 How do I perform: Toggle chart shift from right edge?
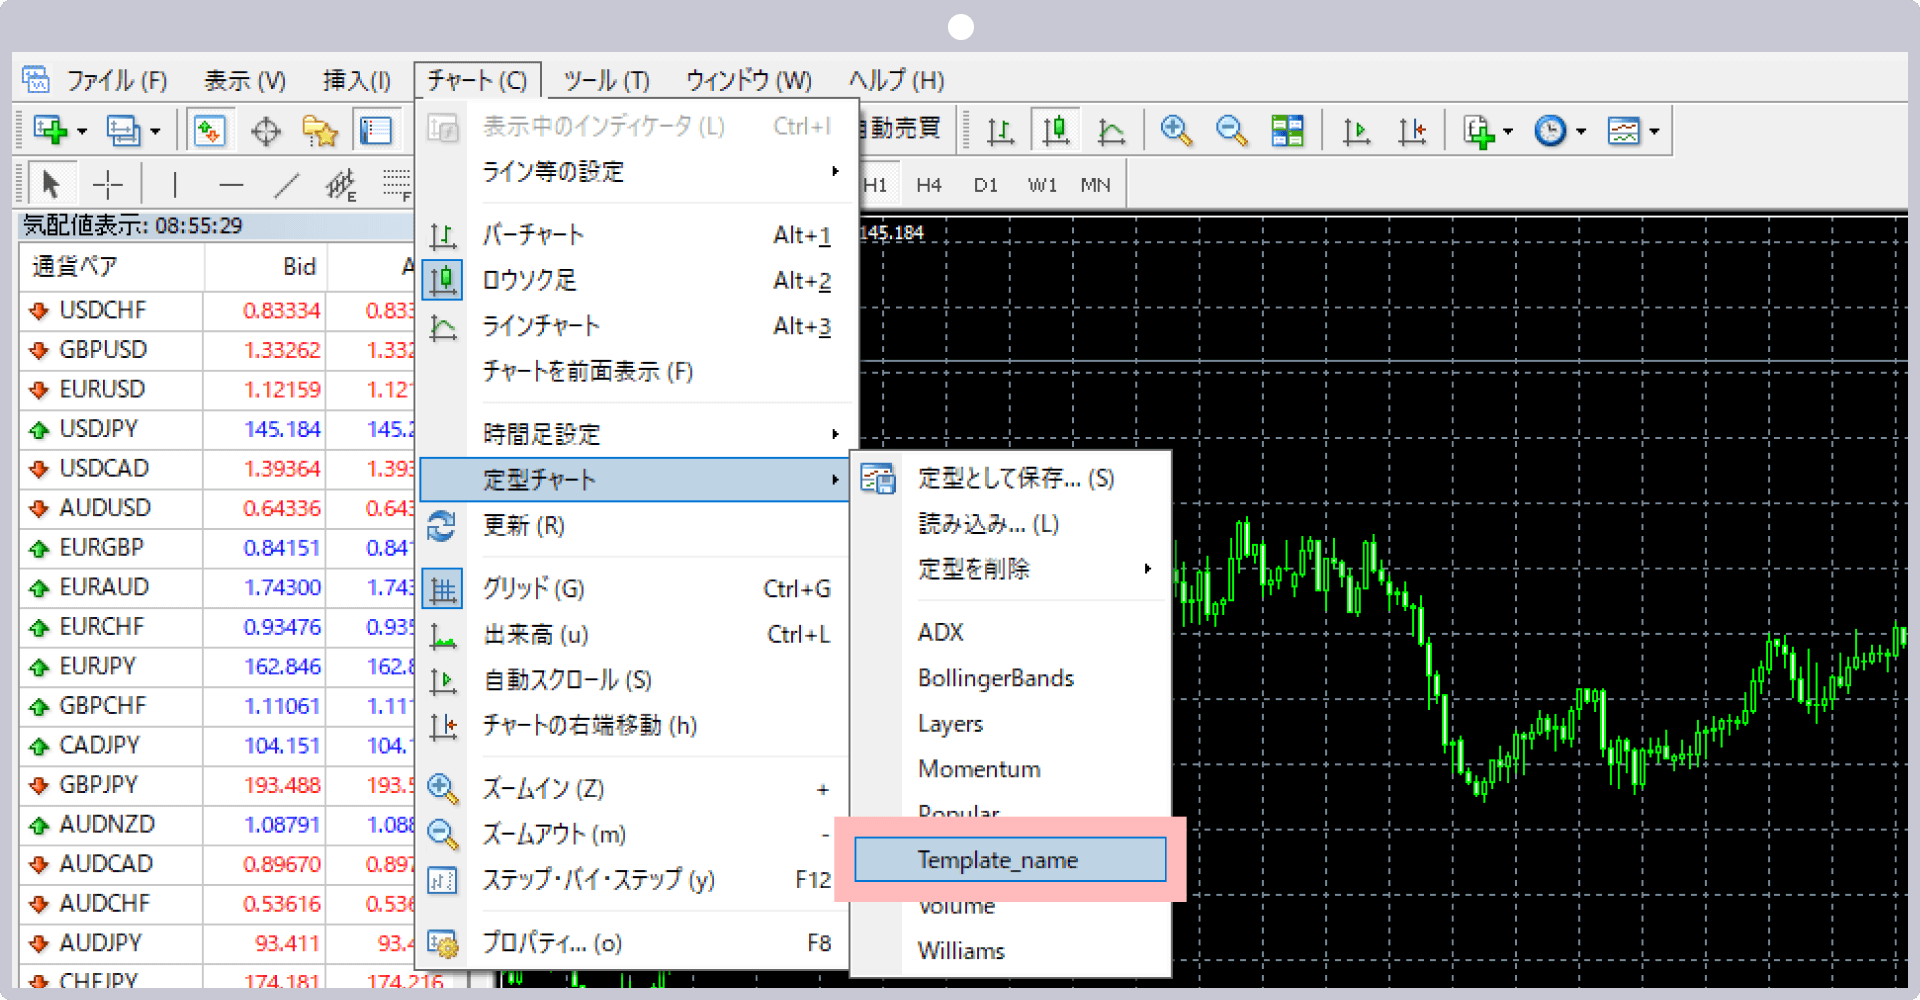pos(1413,130)
